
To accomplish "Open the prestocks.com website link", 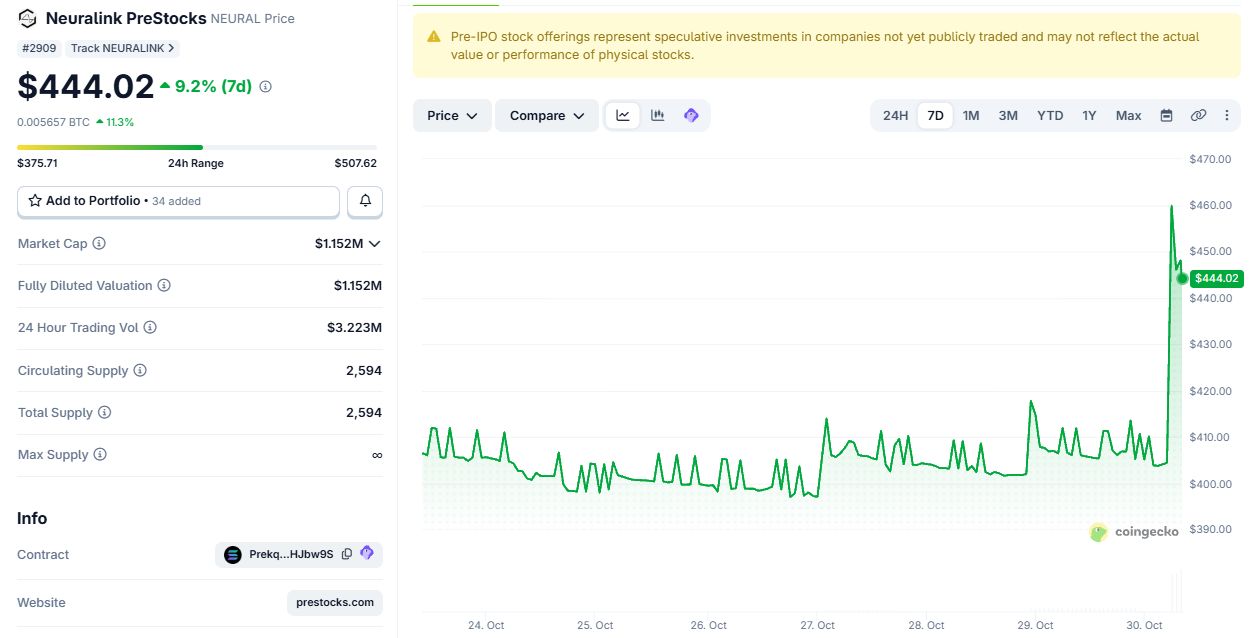I will point(335,603).
